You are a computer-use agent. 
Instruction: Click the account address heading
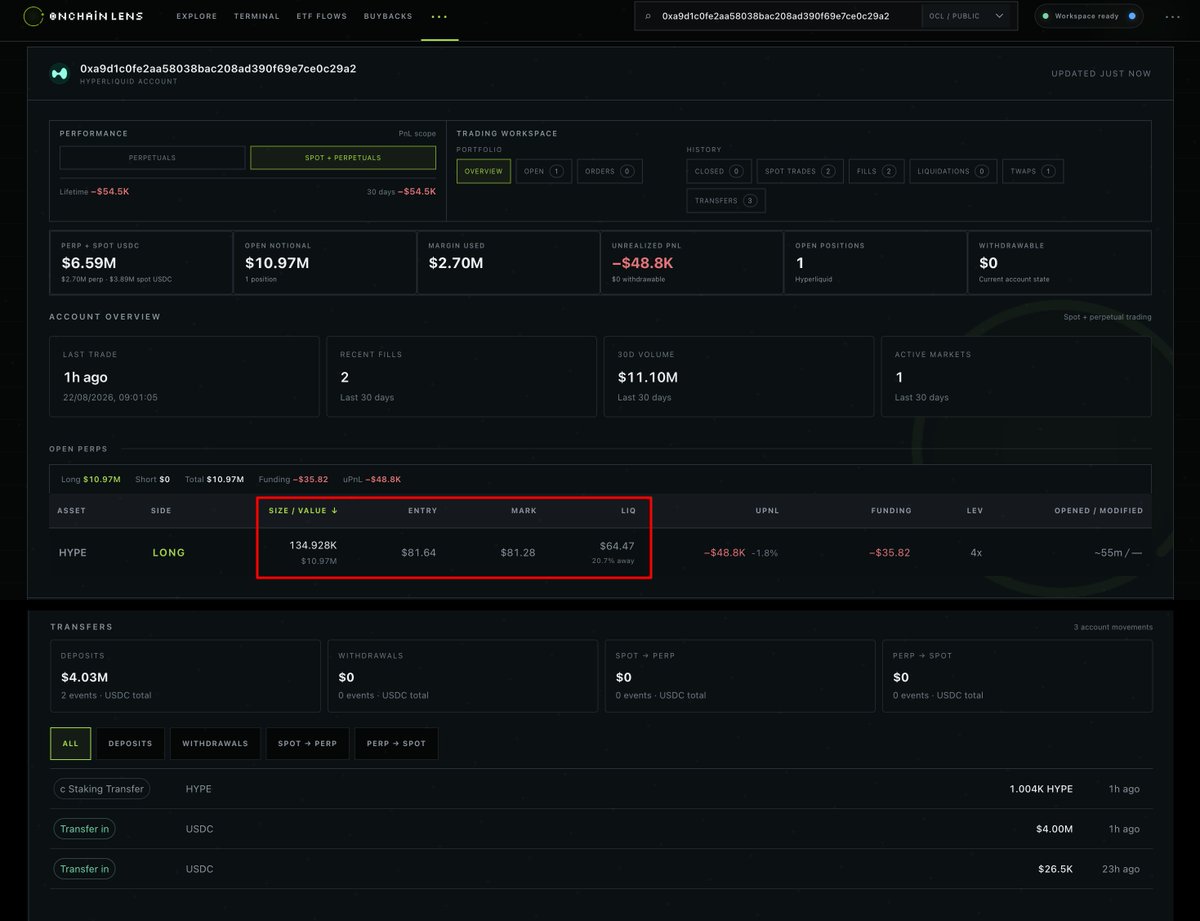[218, 69]
